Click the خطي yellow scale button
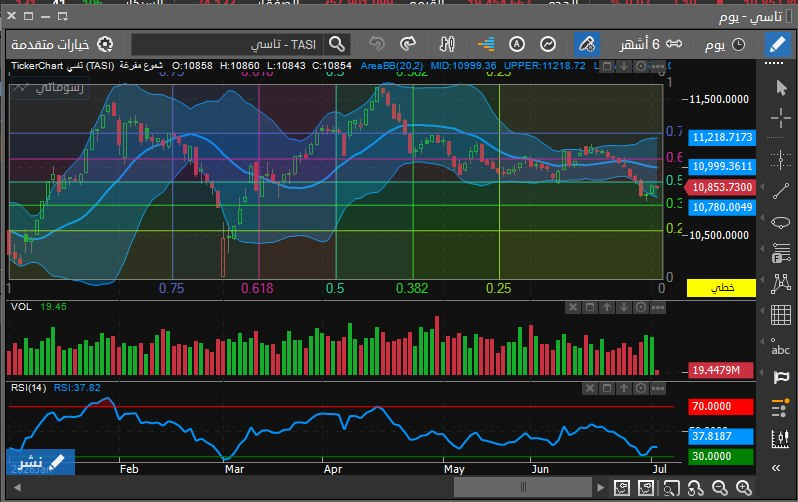The width and height of the screenshot is (798, 502). point(721,288)
